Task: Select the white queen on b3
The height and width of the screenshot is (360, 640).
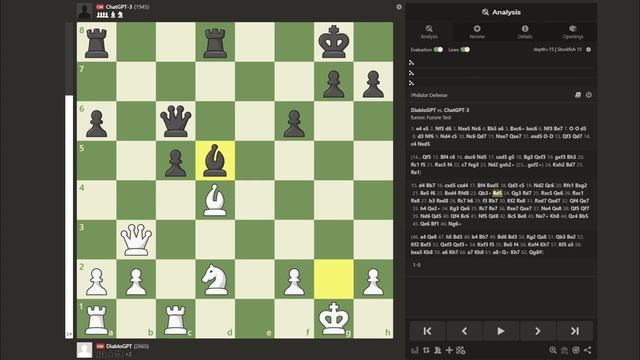Action: tap(136, 240)
